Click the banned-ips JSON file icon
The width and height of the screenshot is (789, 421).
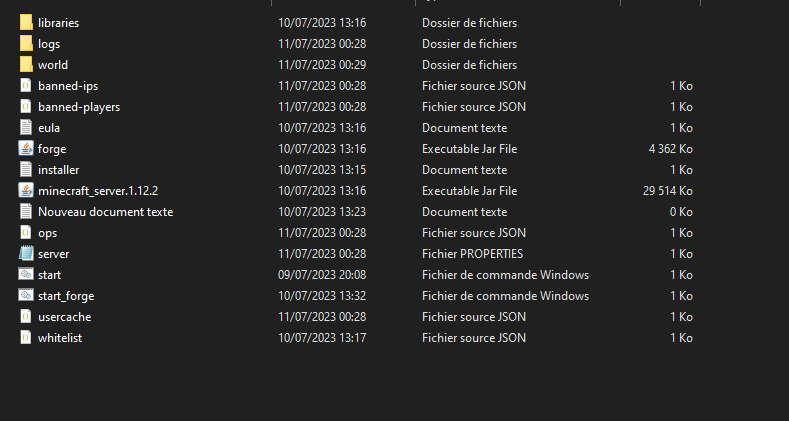pos(26,85)
